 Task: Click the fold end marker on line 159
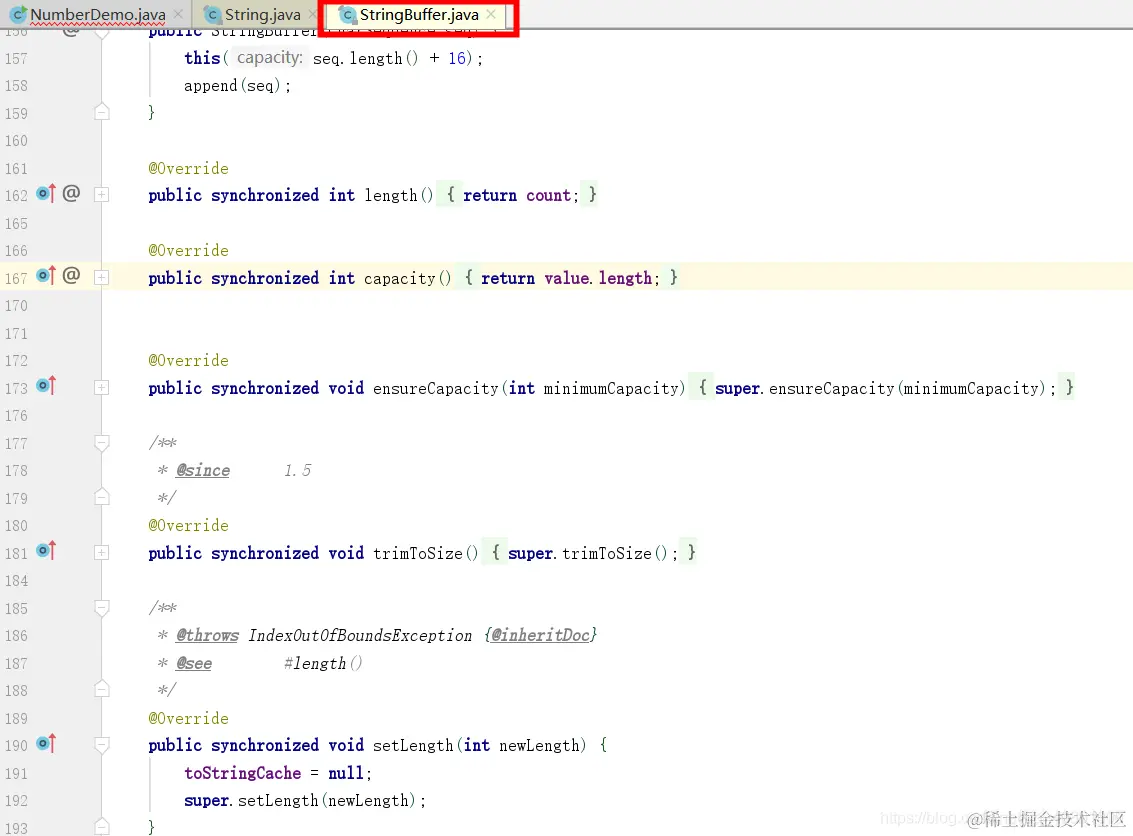(x=102, y=112)
